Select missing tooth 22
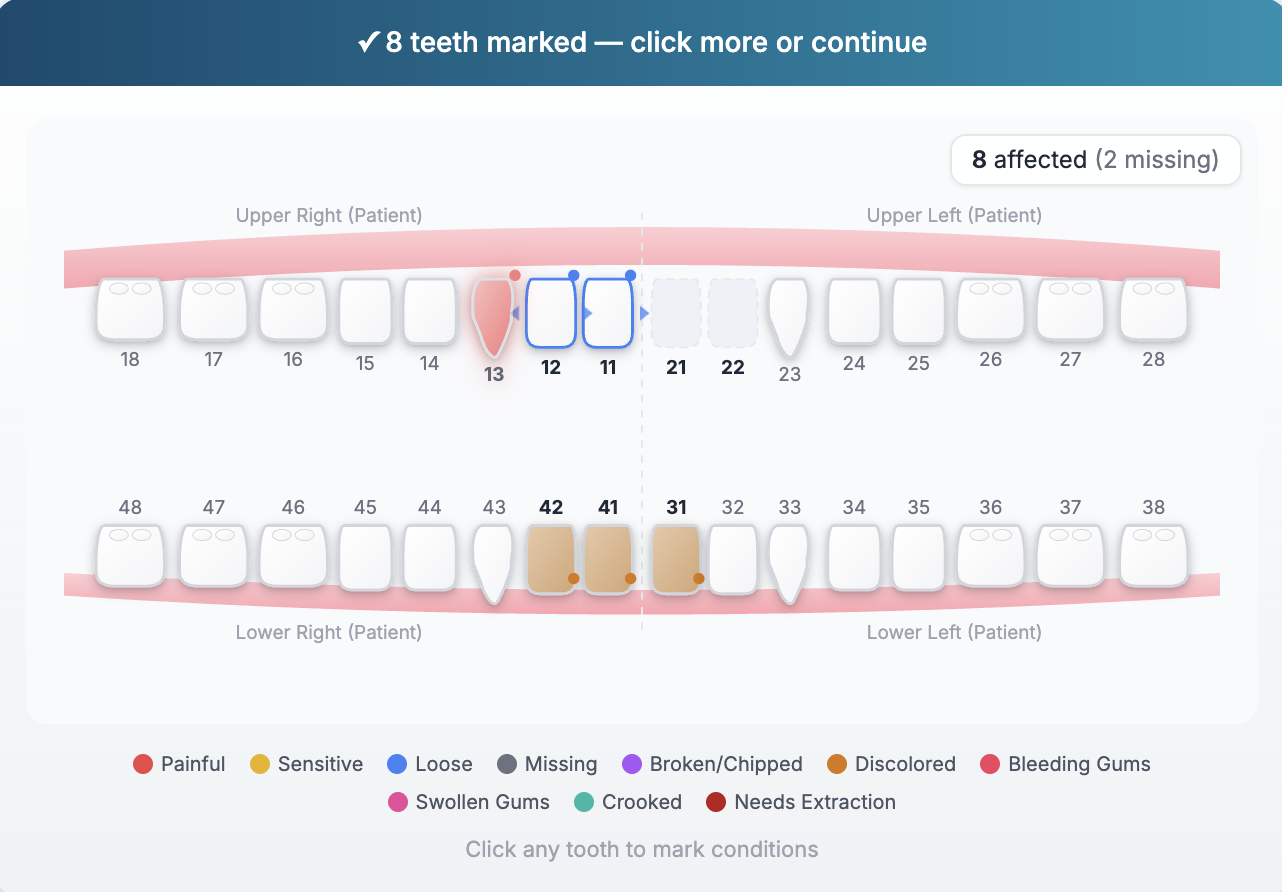This screenshot has width=1282, height=892. pos(733,312)
